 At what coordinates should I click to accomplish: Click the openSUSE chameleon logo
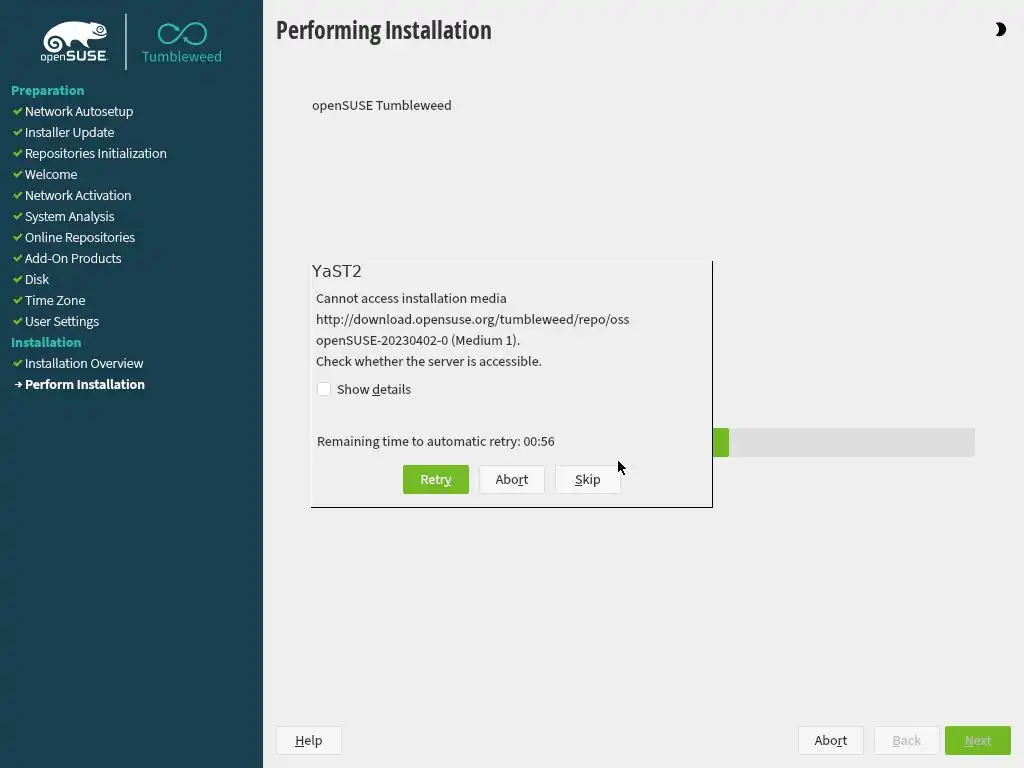[x=74, y=42]
